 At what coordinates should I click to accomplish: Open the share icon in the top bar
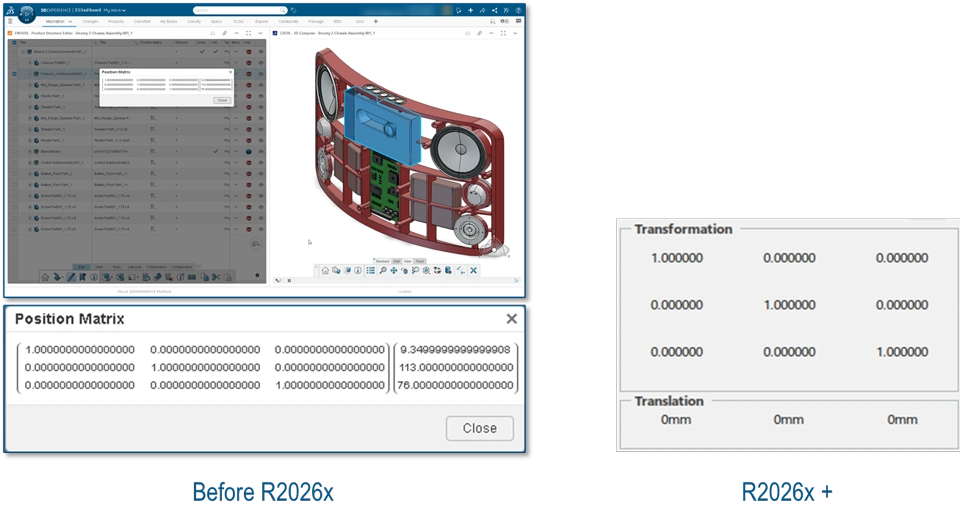pos(494,10)
